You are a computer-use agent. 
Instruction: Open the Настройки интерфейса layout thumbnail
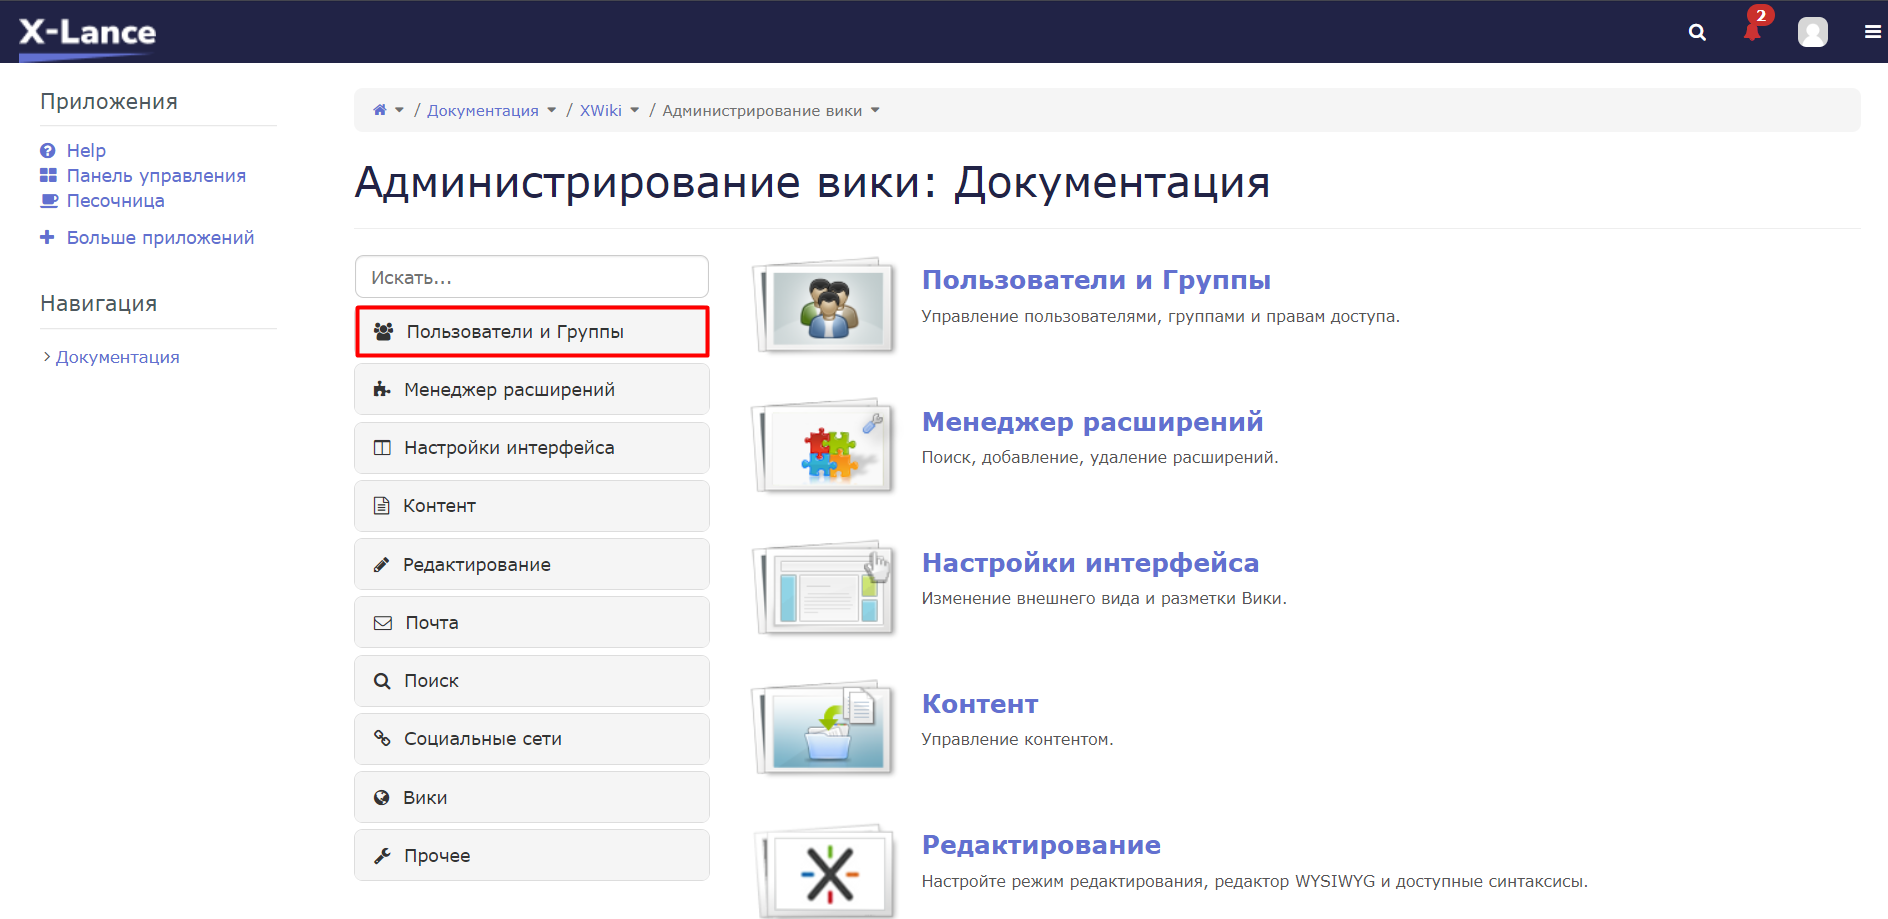tap(824, 588)
